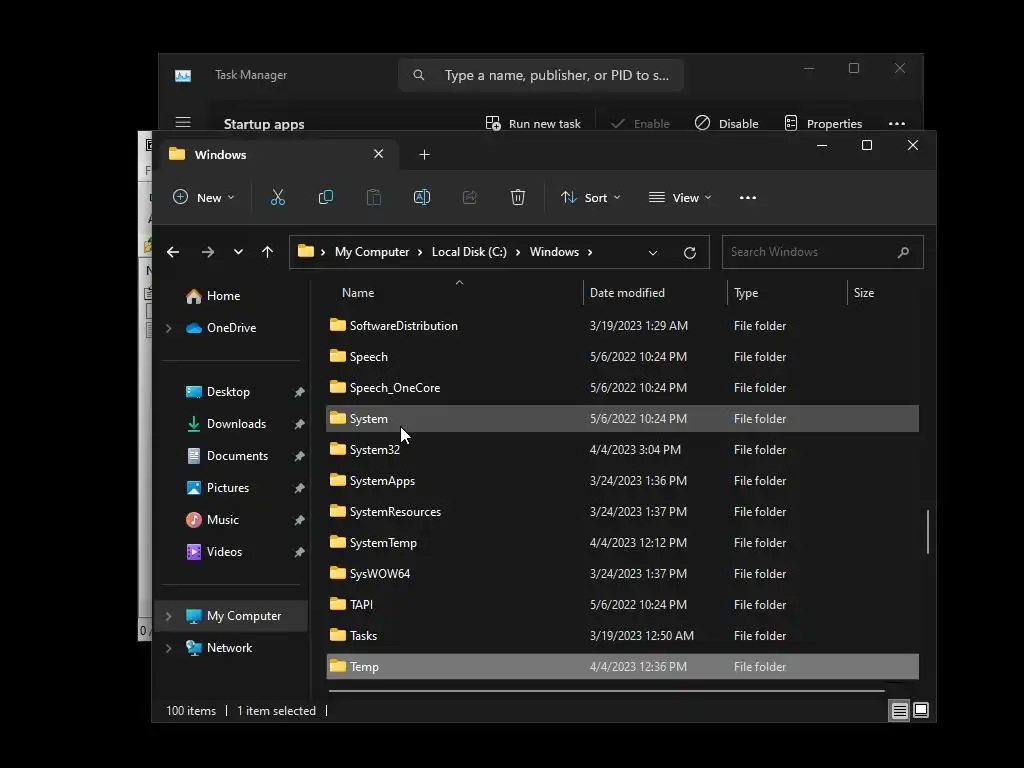Sort by Name column header

[x=358, y=293]
